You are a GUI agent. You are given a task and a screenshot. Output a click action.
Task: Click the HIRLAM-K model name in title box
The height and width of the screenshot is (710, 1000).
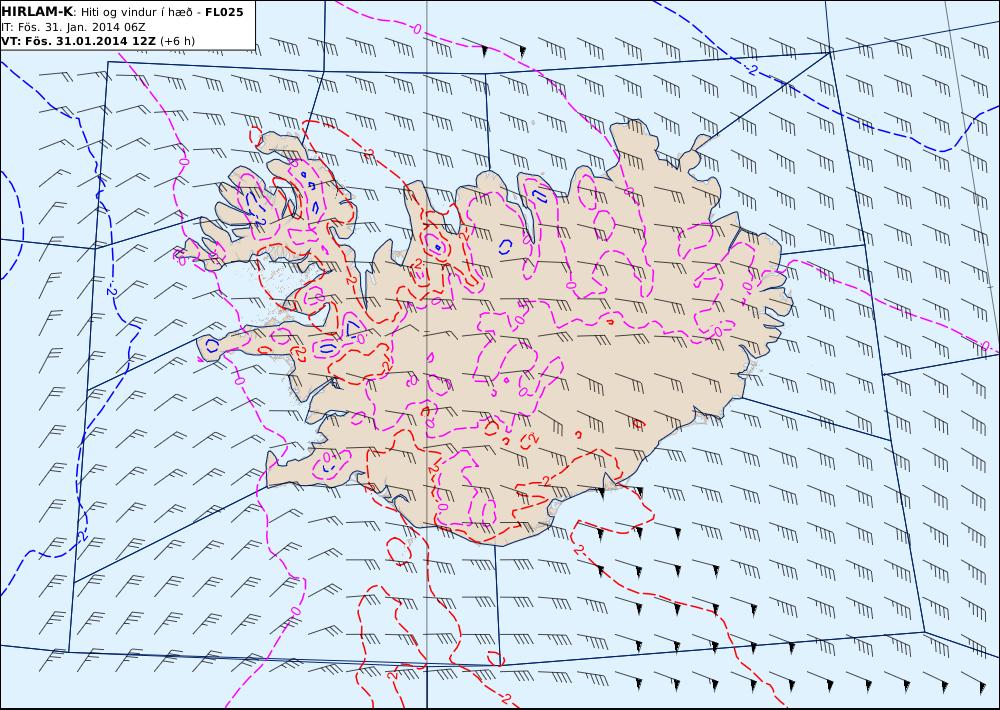[x=37, y=12]
